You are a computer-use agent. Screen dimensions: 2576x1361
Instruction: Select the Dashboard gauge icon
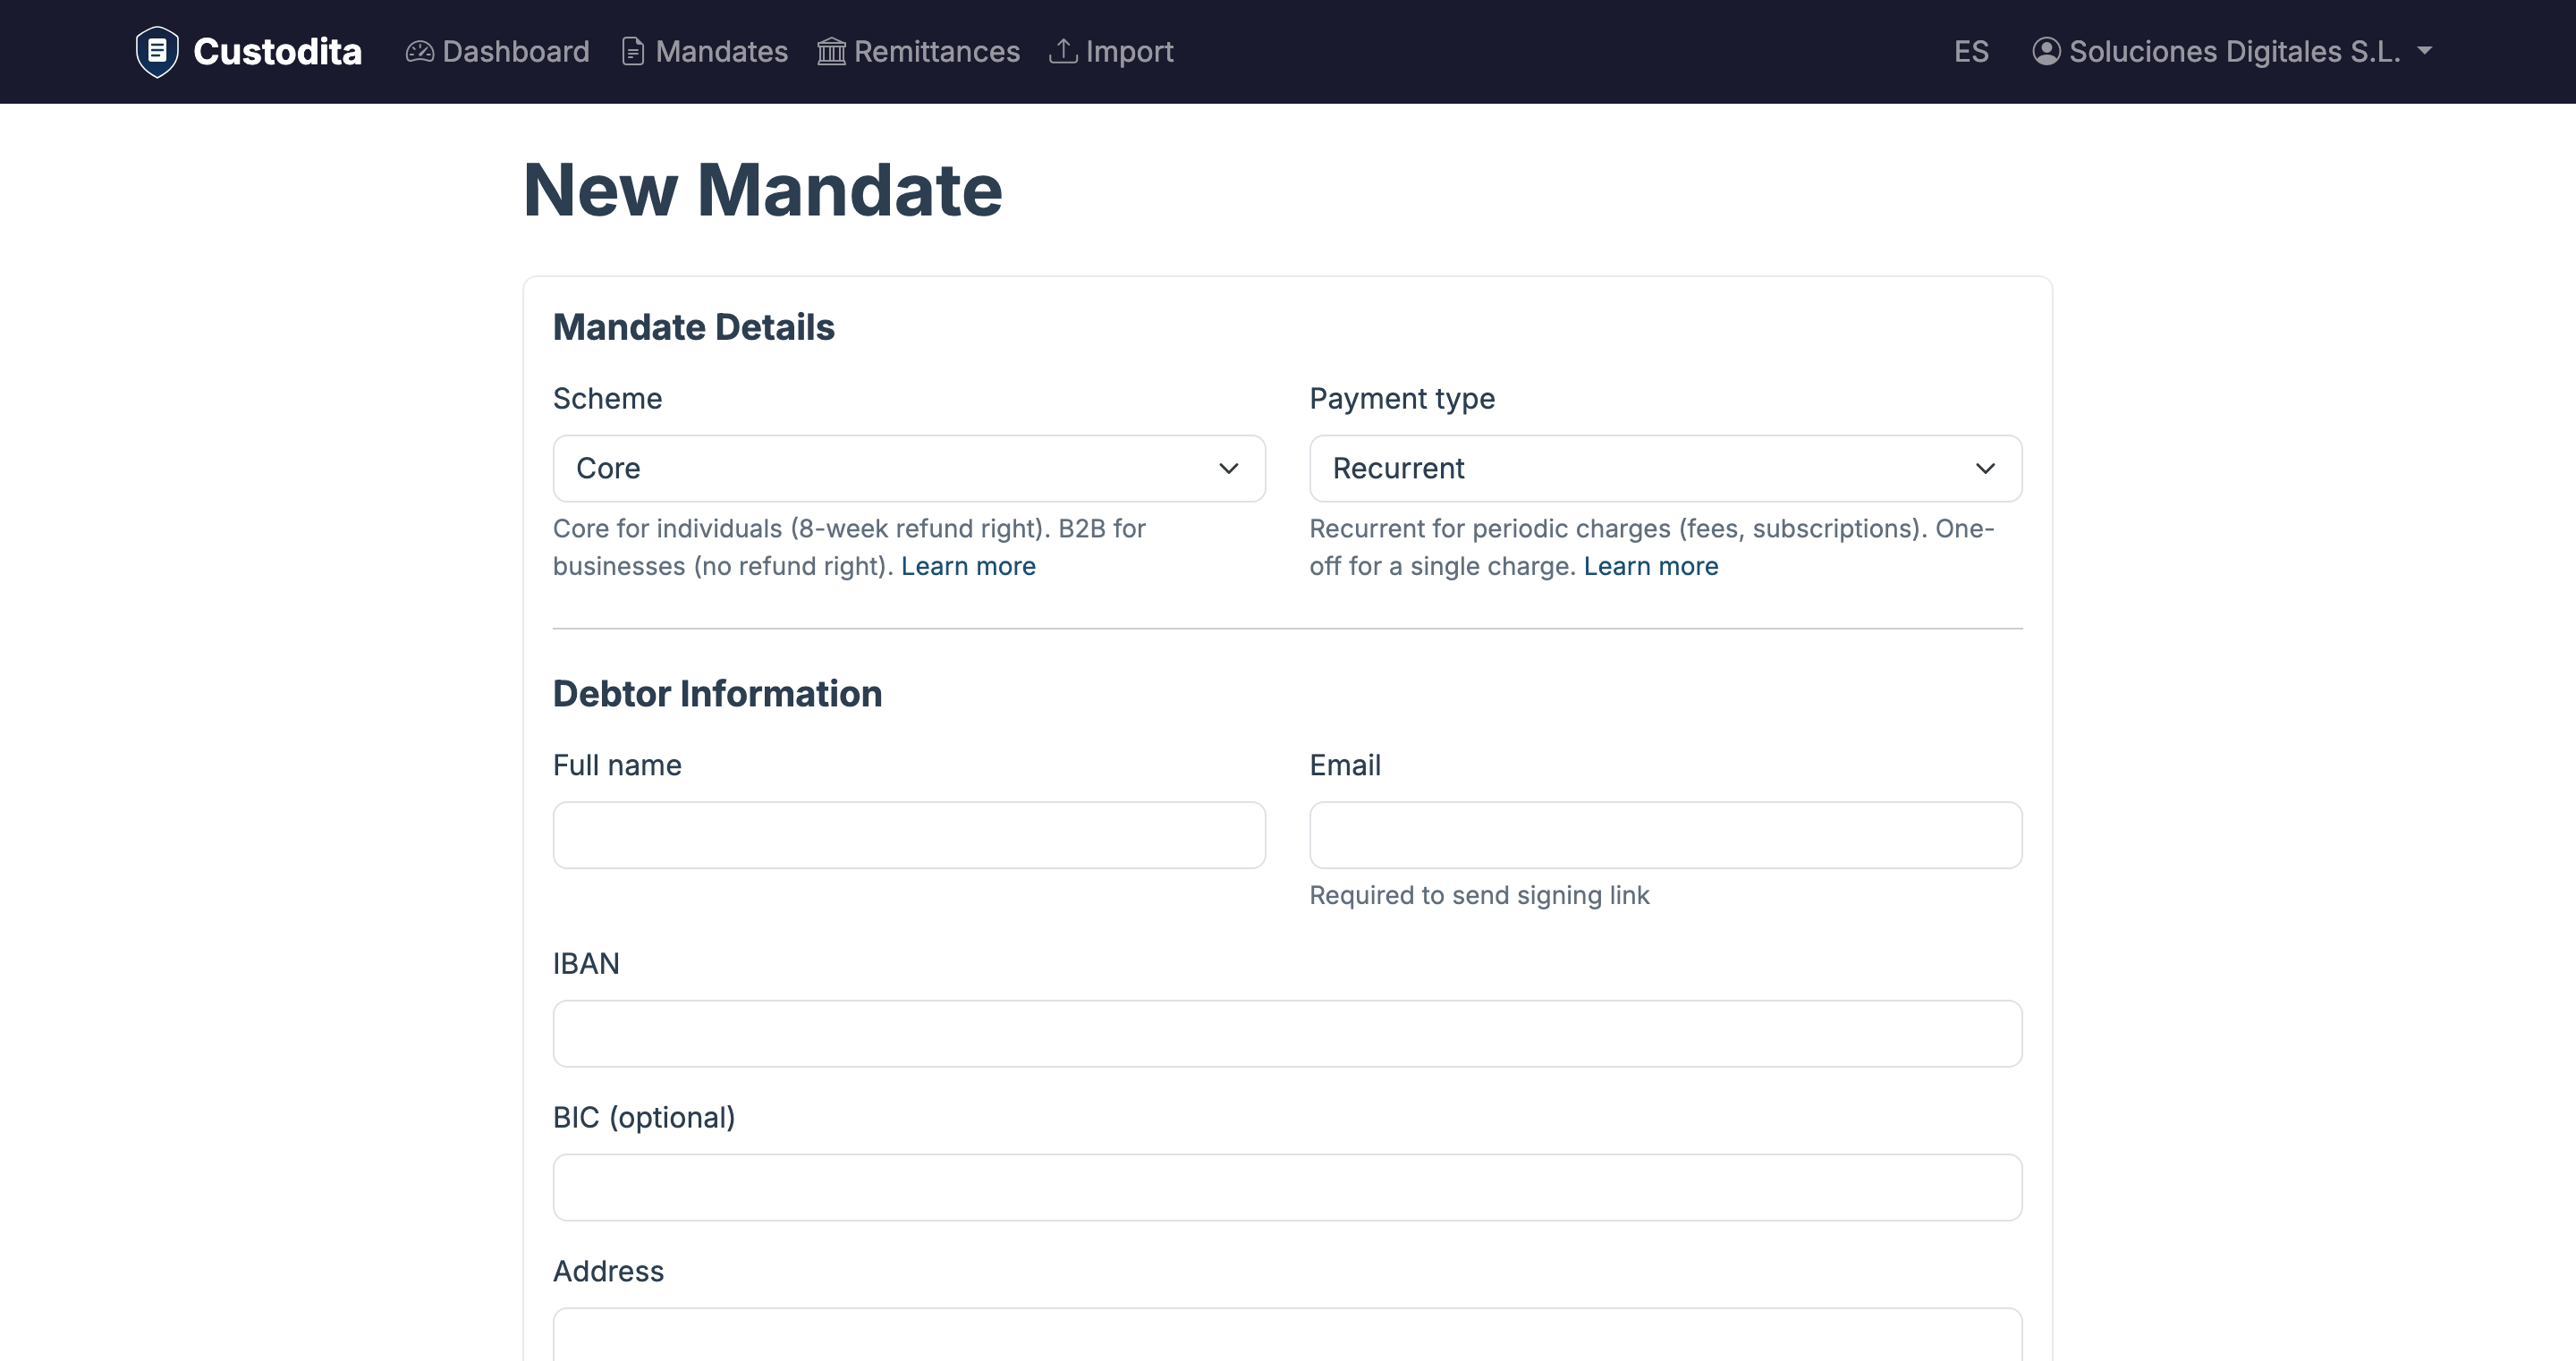tap(420, 51)
